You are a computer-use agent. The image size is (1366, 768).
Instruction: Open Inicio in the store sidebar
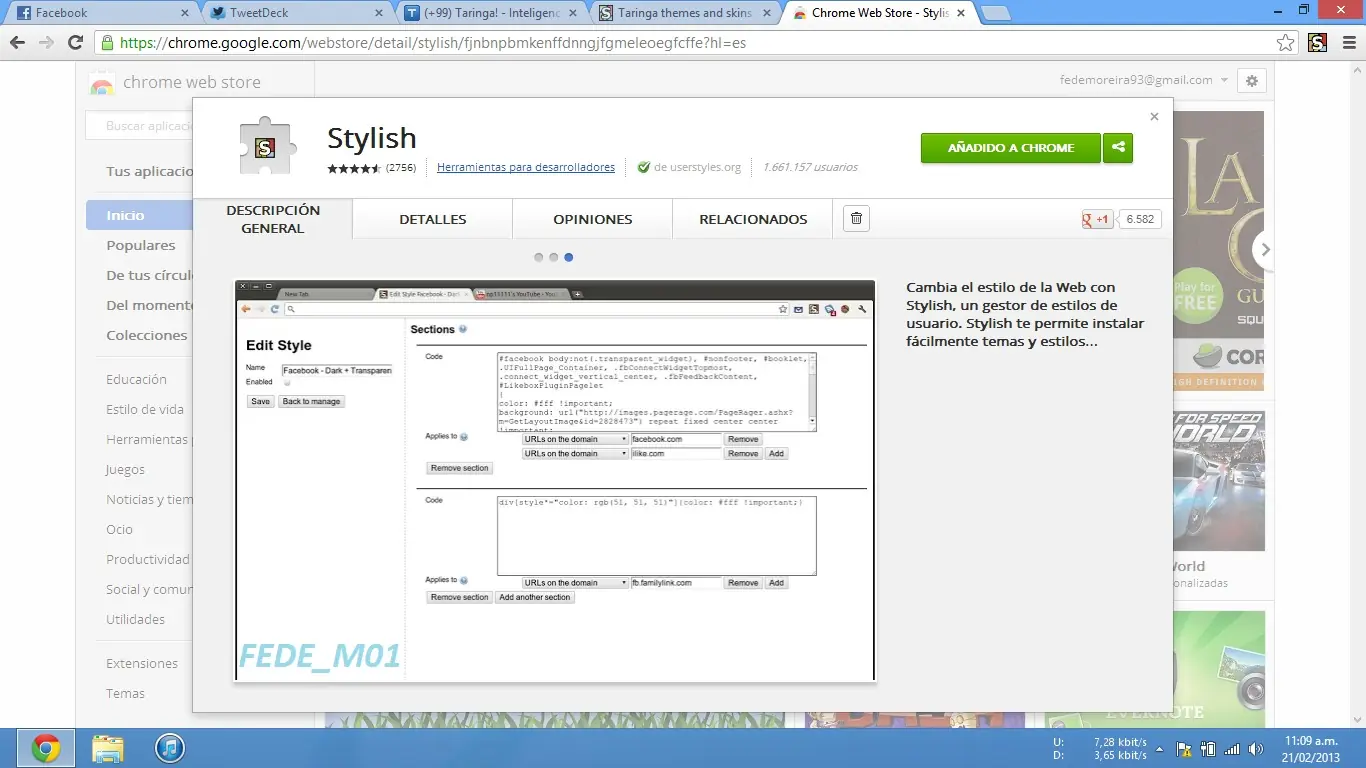coord(139,215)
